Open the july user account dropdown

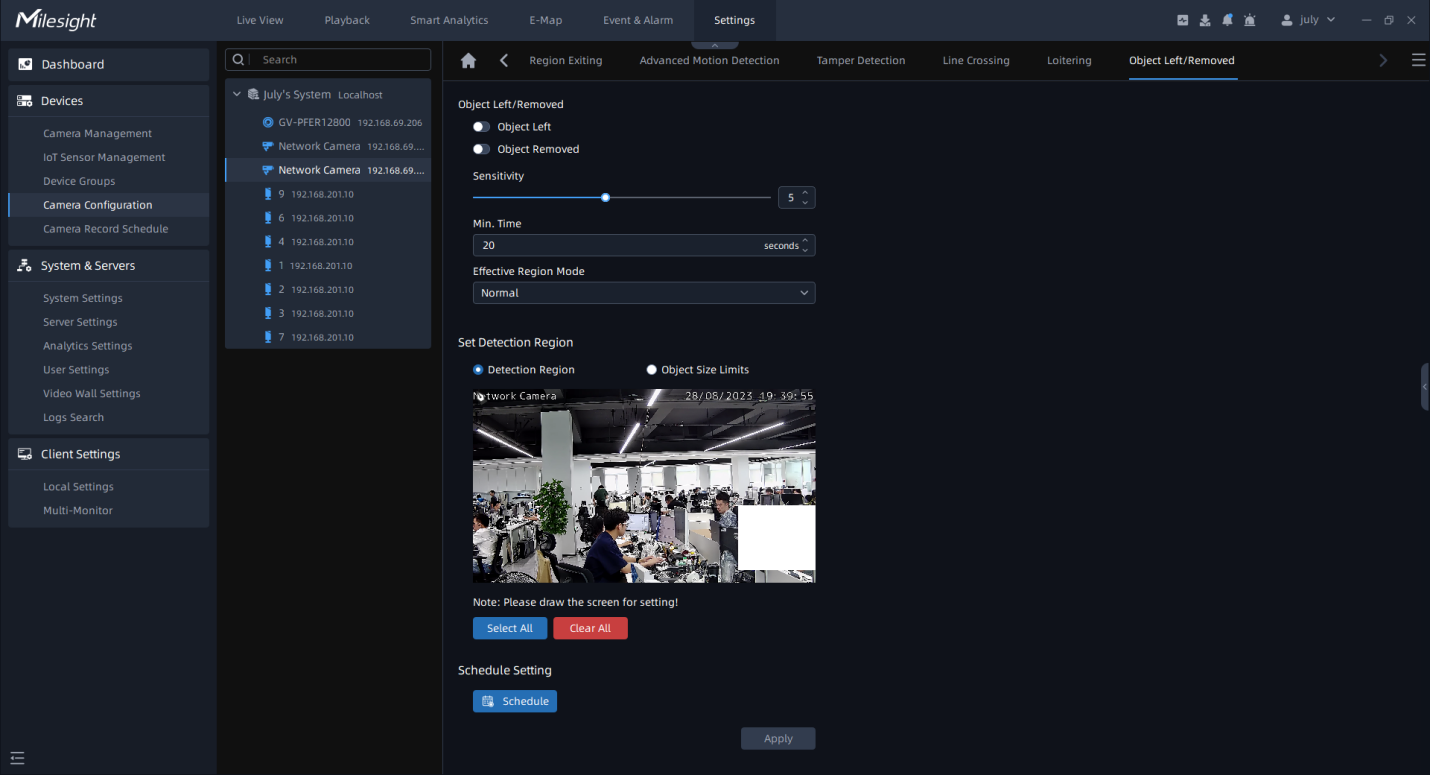(1308, 20)
